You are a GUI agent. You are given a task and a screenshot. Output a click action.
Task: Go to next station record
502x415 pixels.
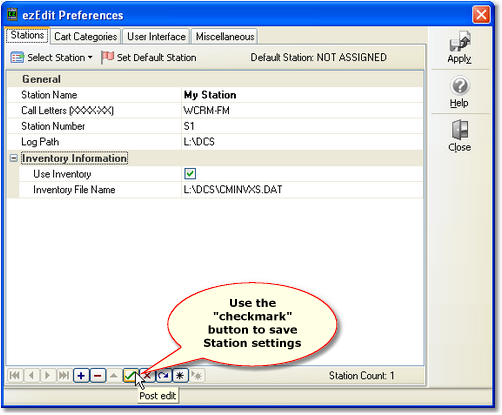(x=48, y=376)
